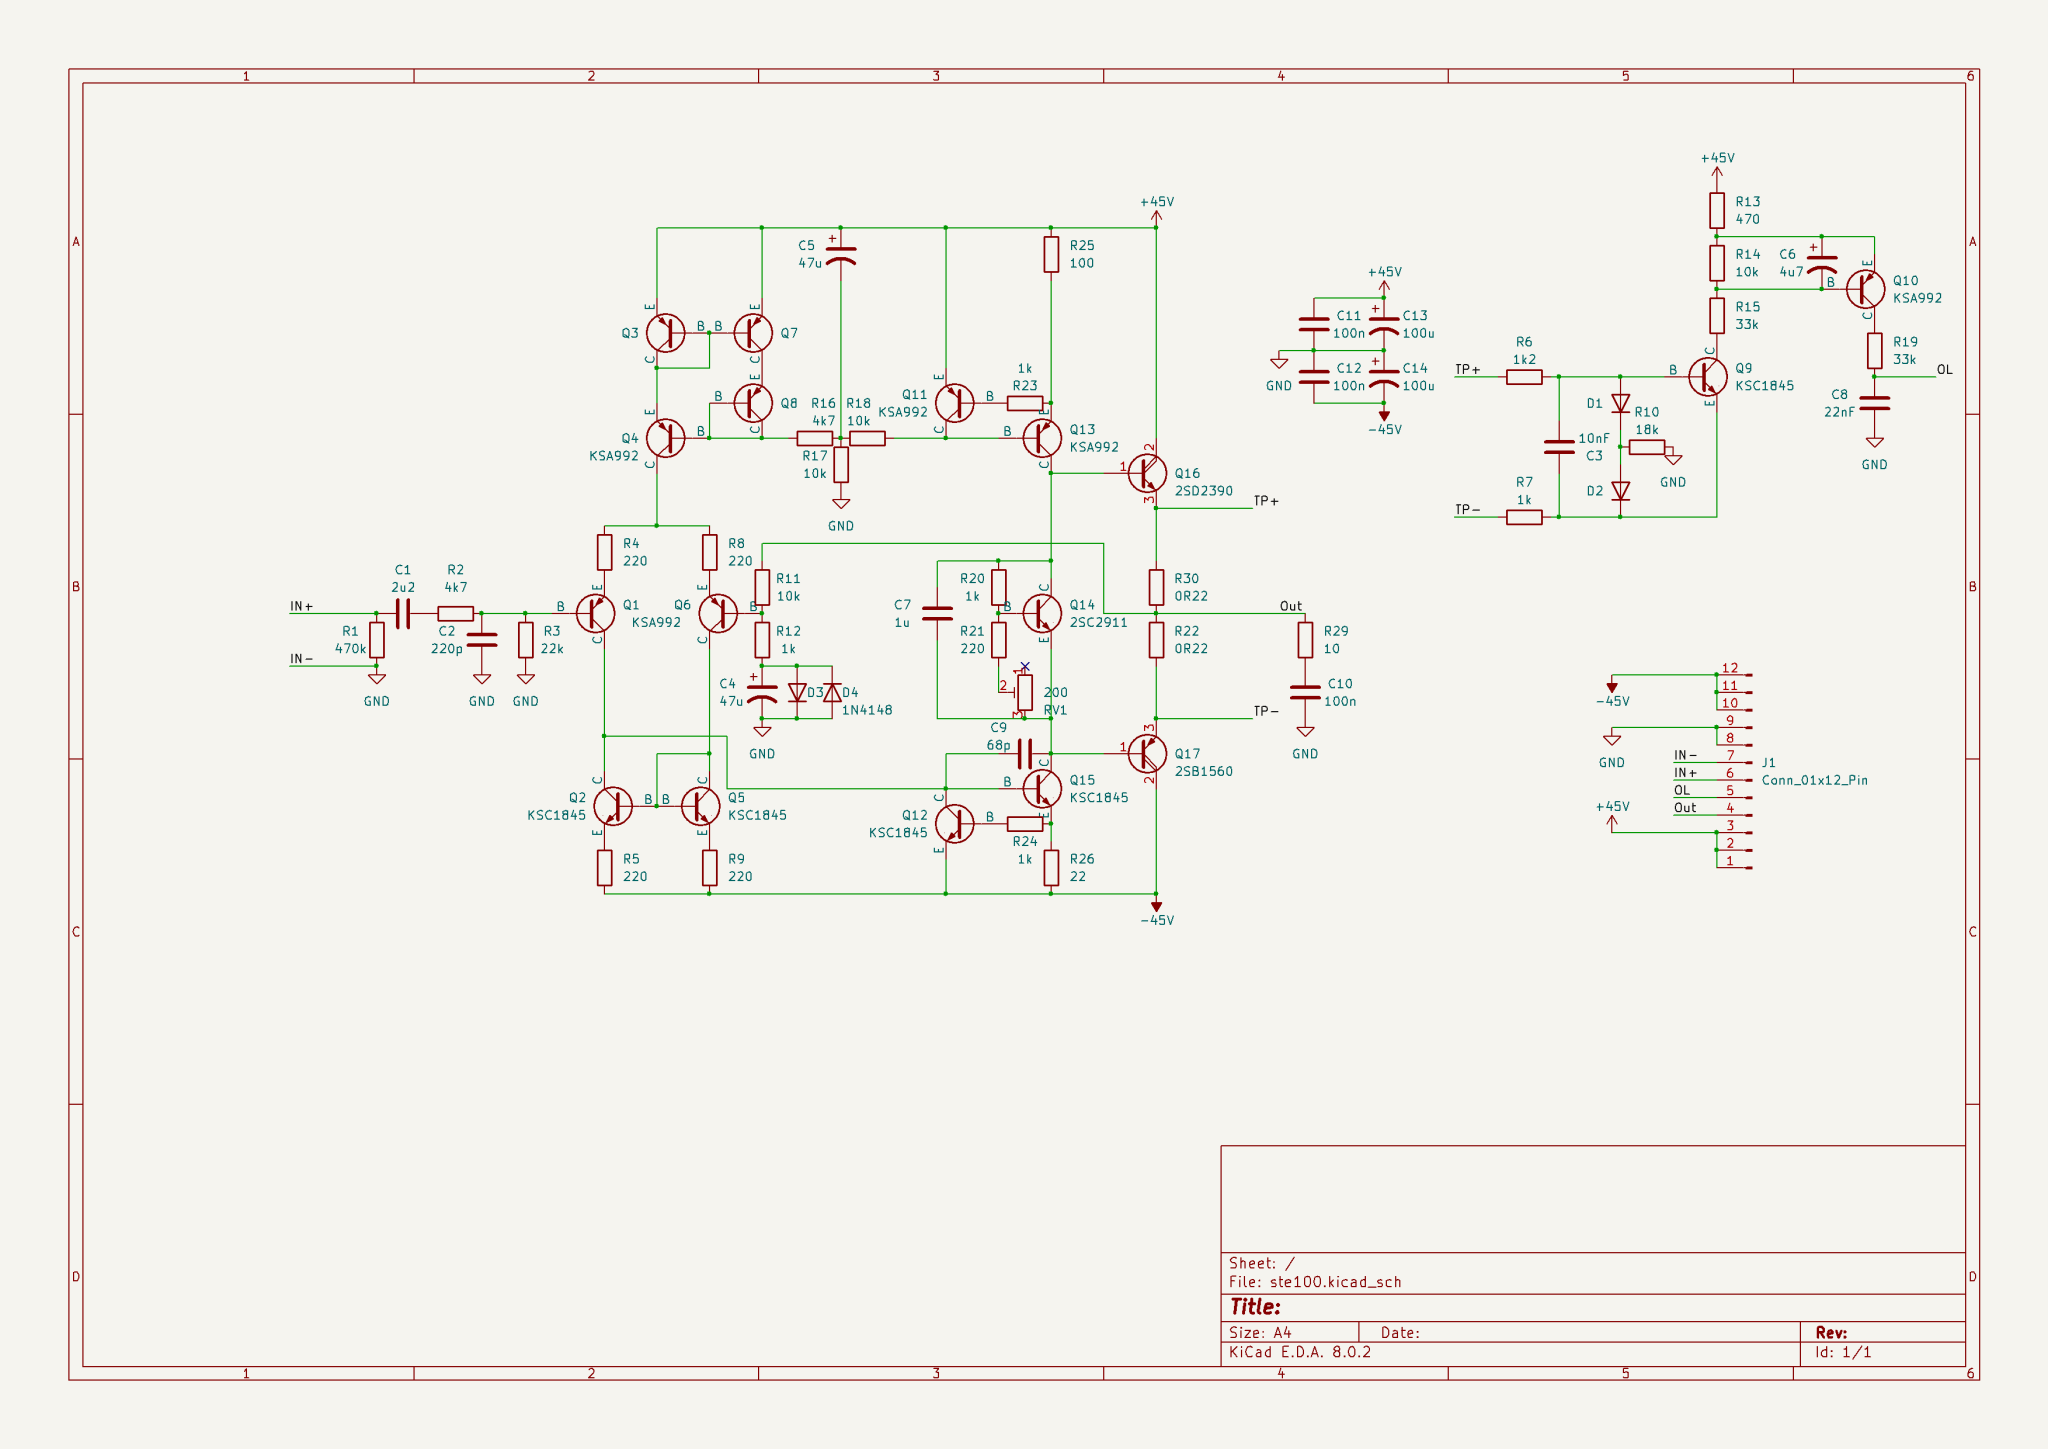Select the Q7 transistor symbol

pyautogui.click(x=752, y=333)
